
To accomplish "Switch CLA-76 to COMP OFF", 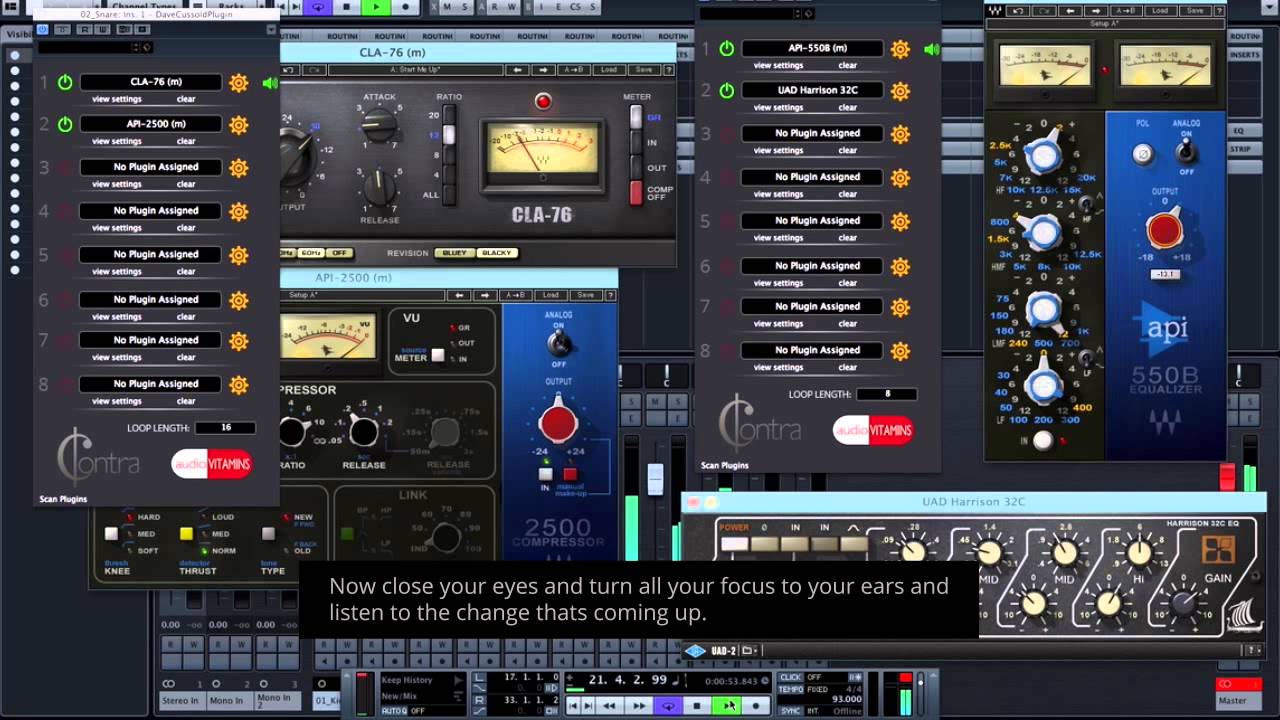I will [635, 193].
